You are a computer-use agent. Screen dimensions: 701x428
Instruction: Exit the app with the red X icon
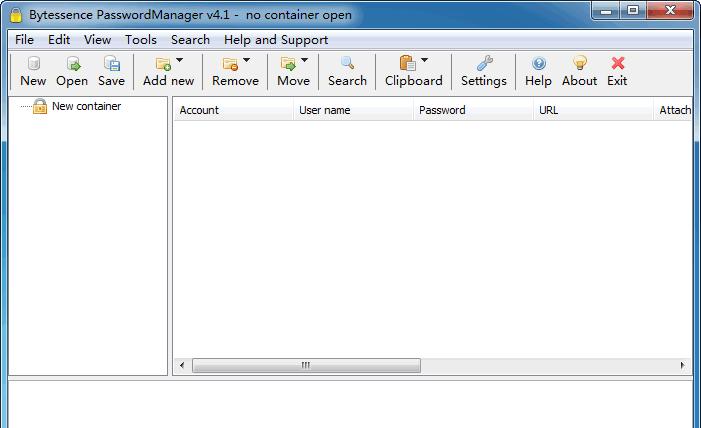(x=618, y=64)
